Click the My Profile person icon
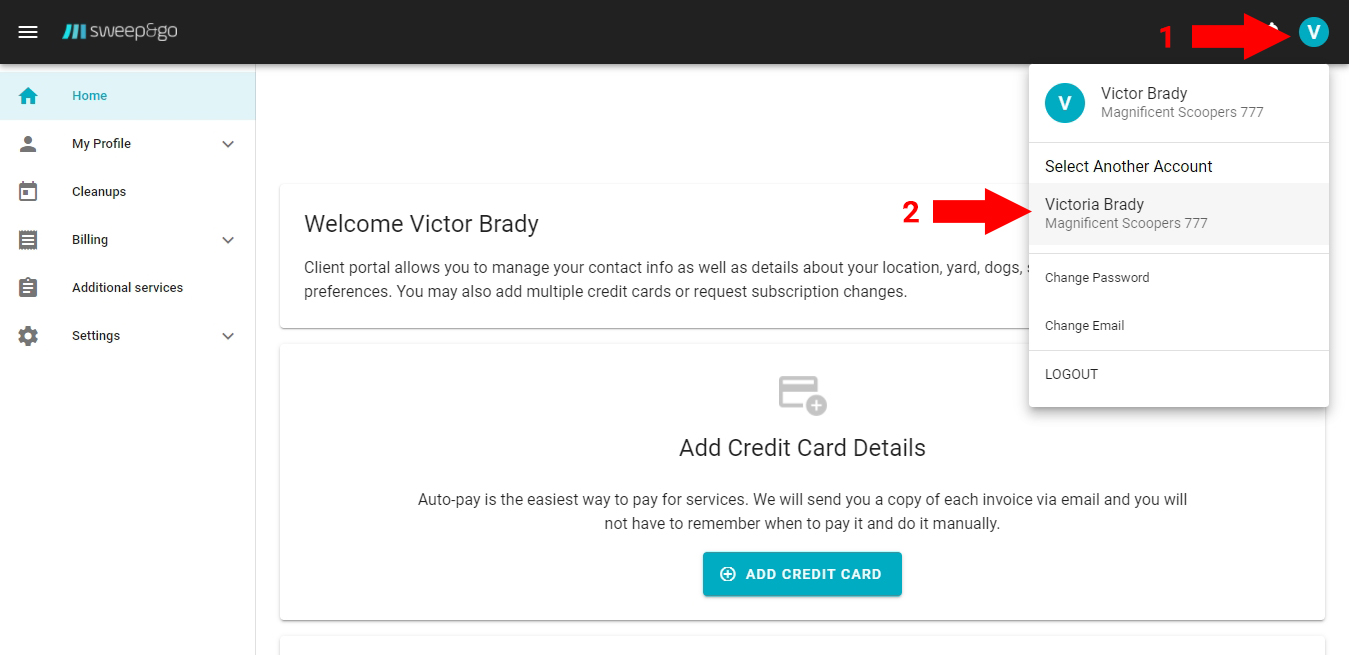The height and width of the screenshot is (655, 1349). (x=28, y=144)
